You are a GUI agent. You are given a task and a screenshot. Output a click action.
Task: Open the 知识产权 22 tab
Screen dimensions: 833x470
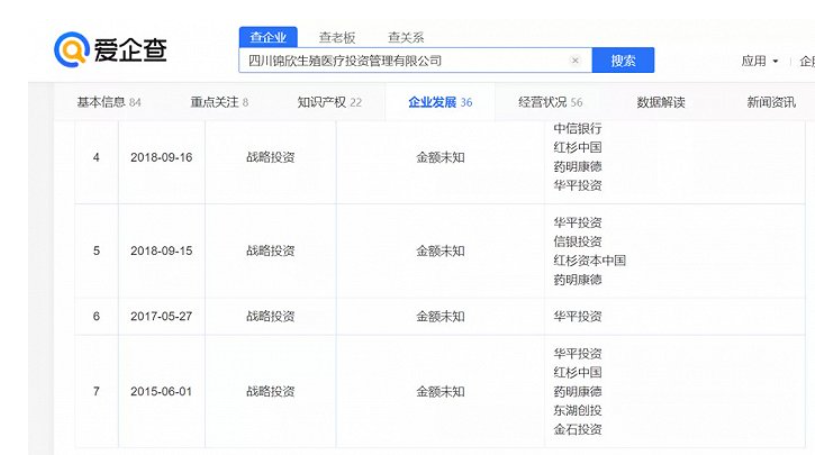329,102
